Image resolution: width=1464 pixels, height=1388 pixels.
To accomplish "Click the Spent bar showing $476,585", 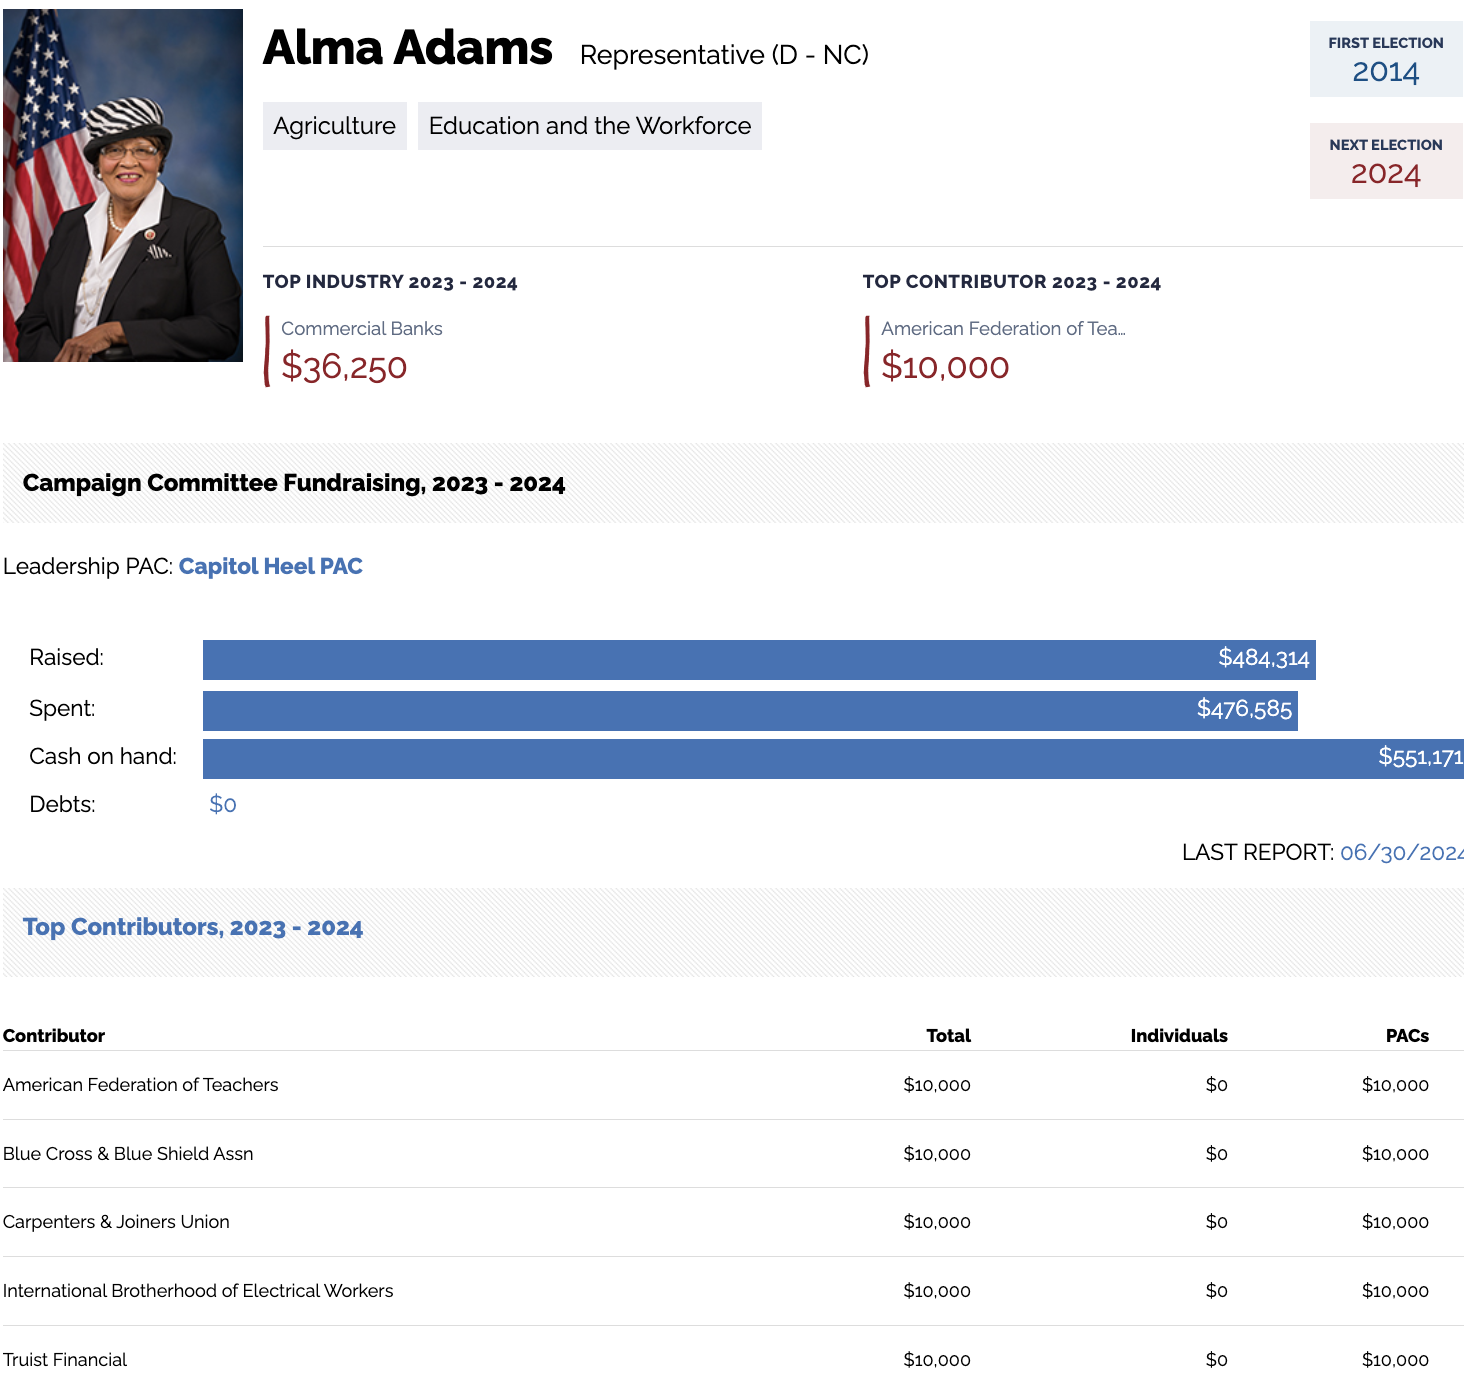I will point(750,711).
